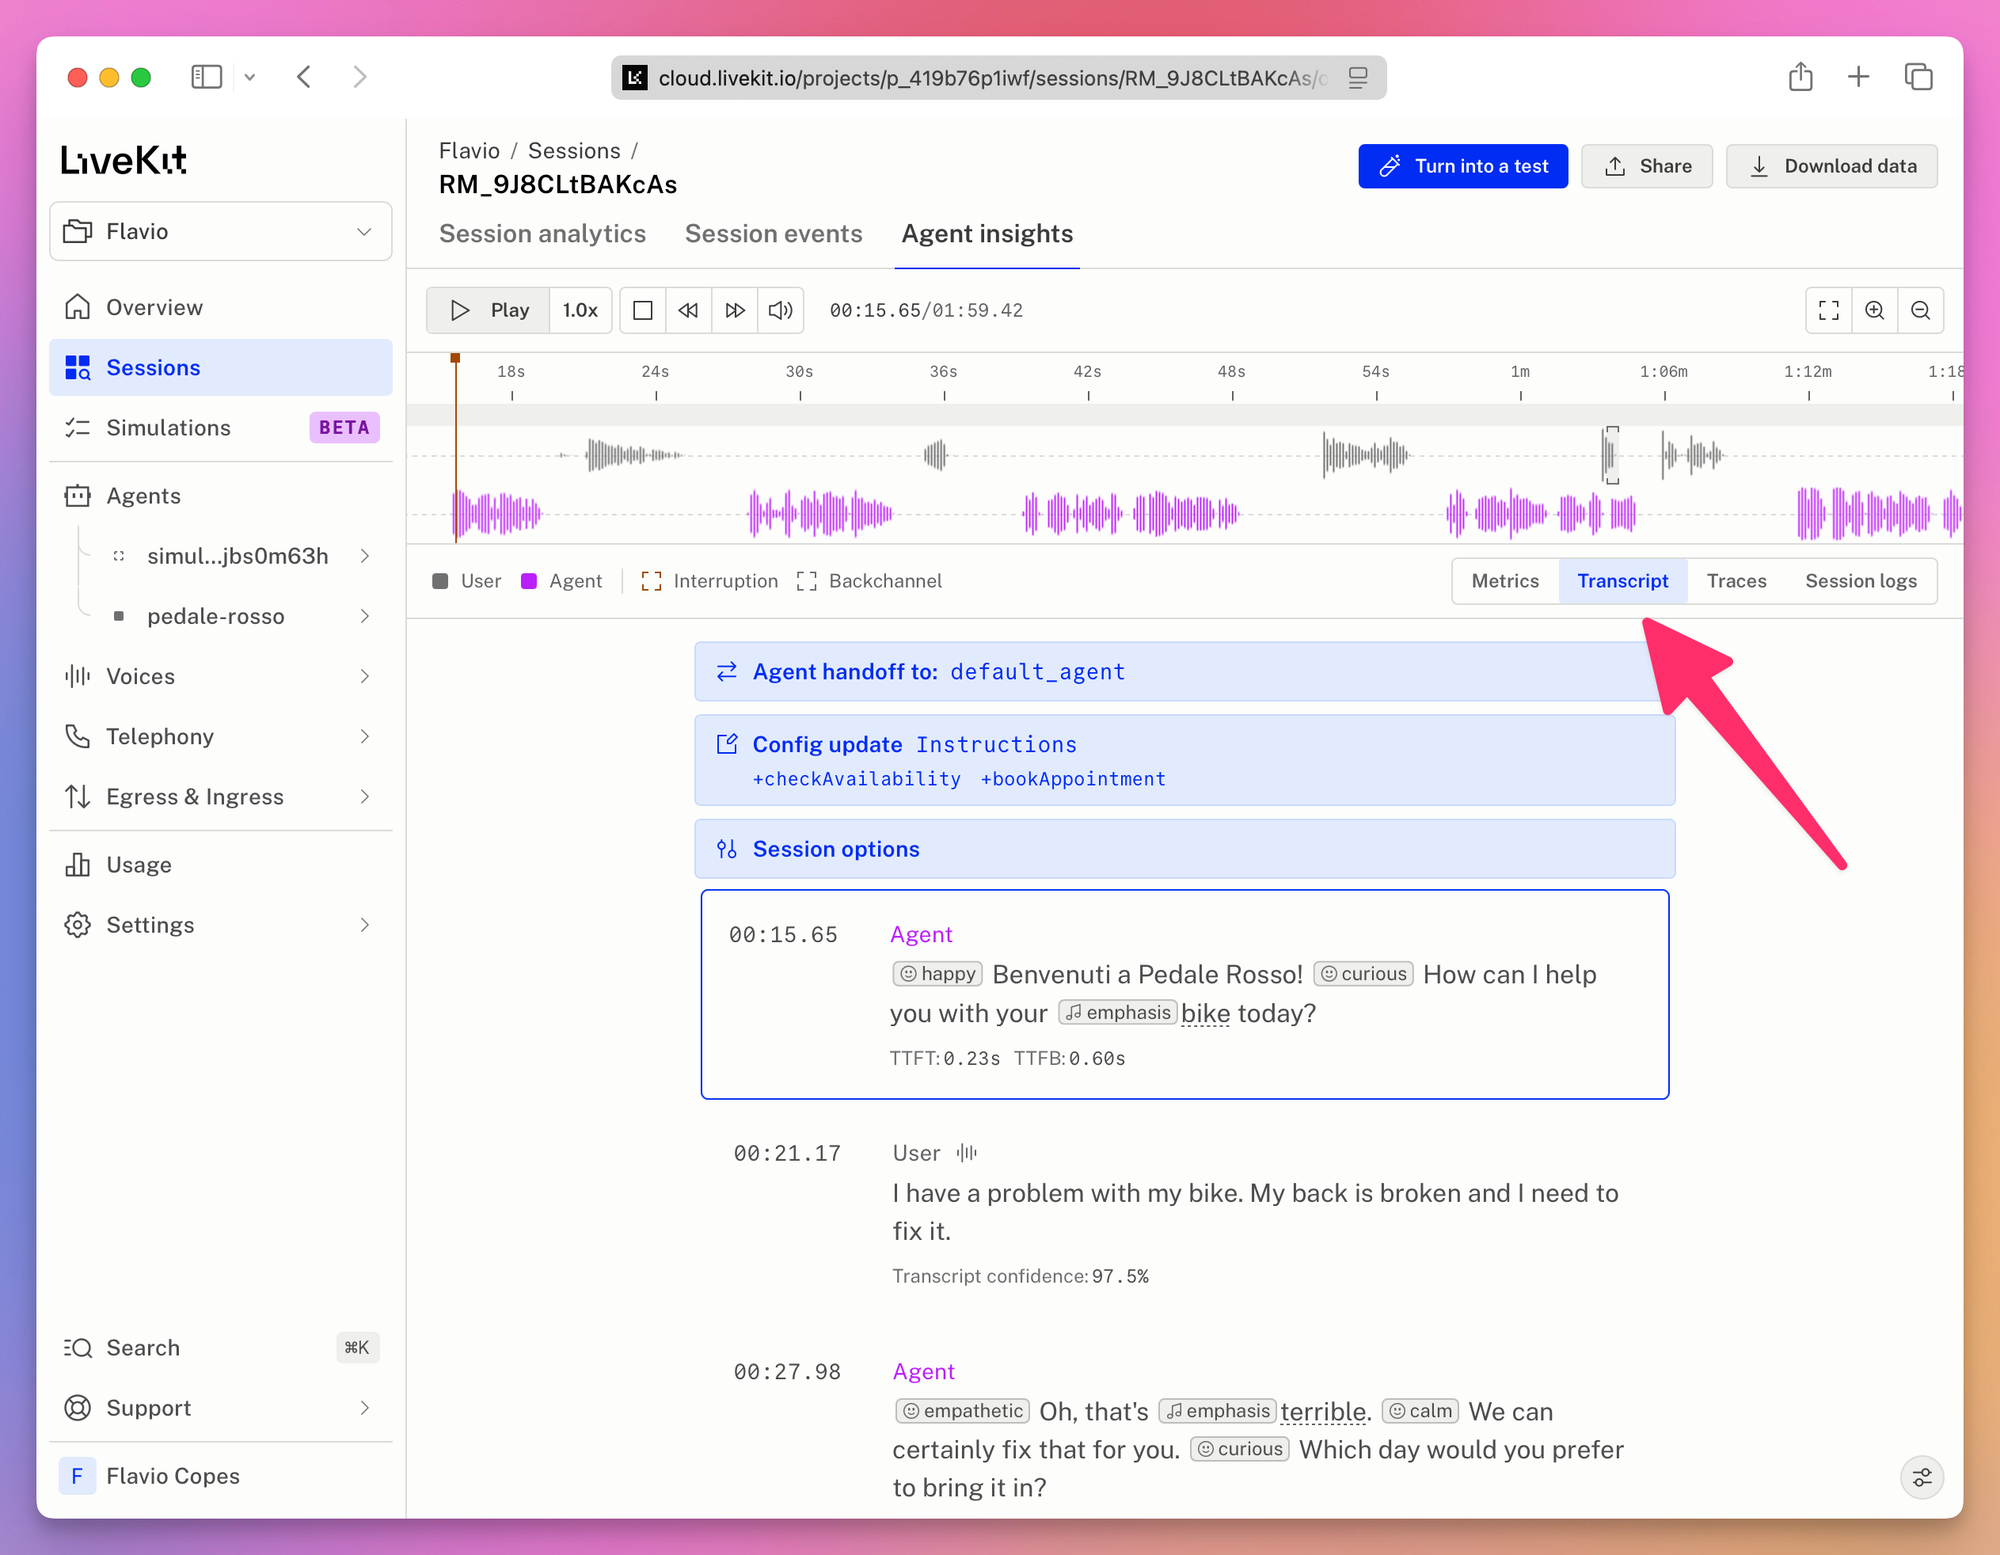Select the Session logs tab
This screenshot has width=2000, height=1555.
click(x=1861, y=581)
